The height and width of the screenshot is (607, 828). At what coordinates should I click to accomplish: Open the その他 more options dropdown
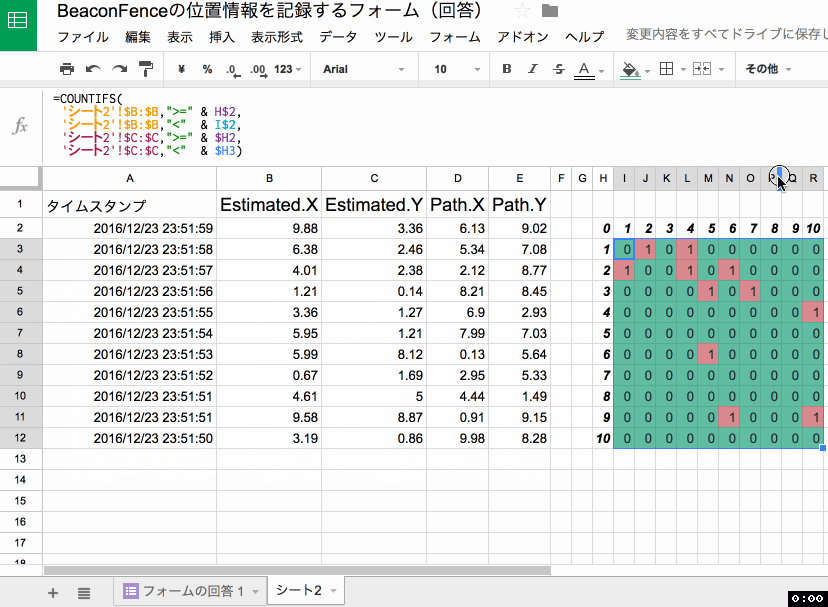pyautogui.click(x=768, y=69)
